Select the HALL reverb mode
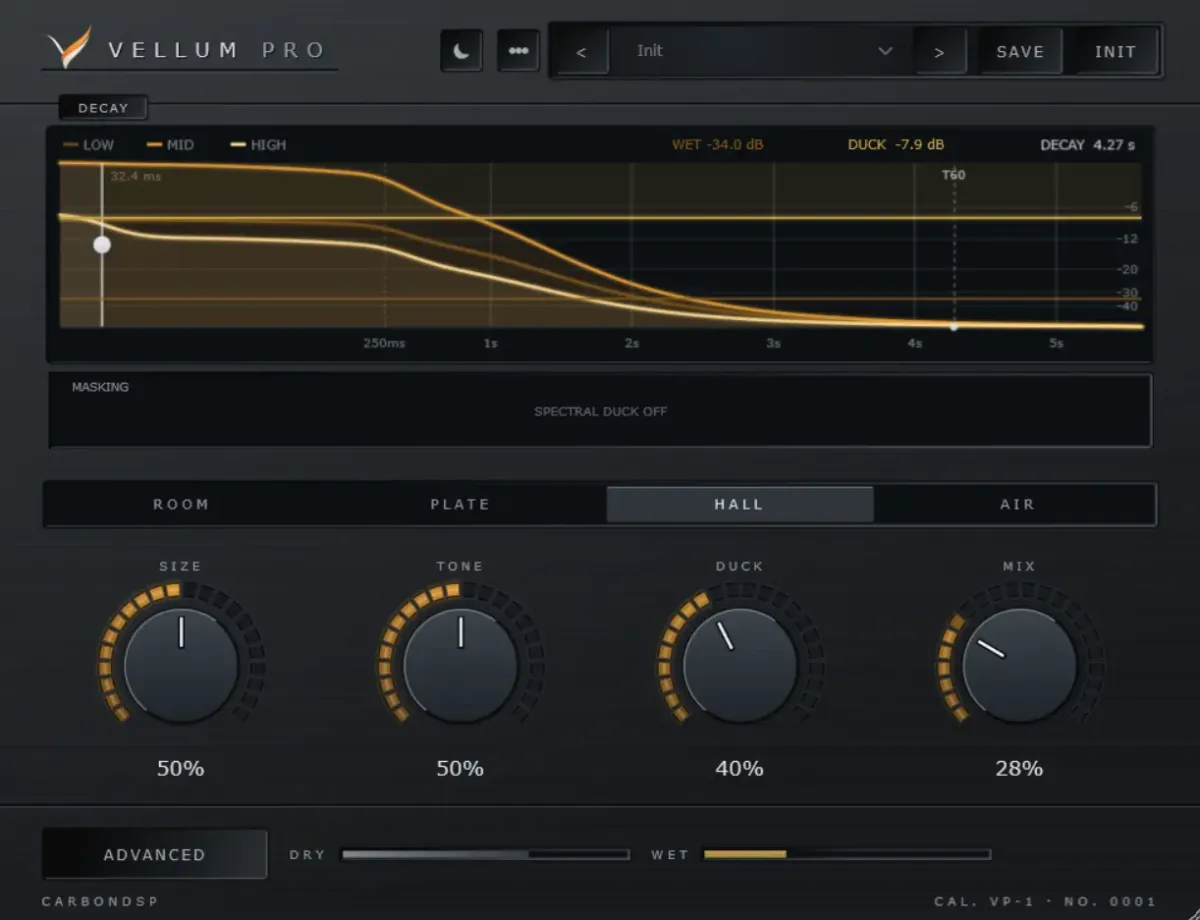The width and height of the screenshot is (1200, 920). pos(740,504)
